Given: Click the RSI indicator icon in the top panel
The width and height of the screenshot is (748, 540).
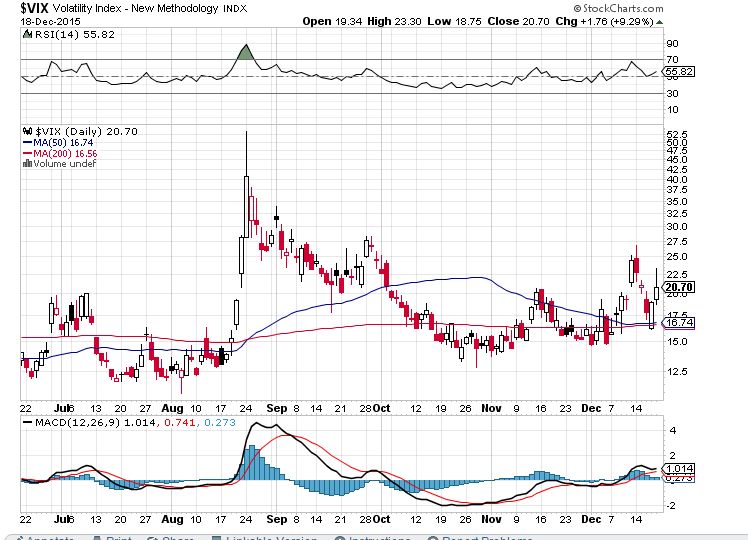Looking at the screenshot, I should click(x=28, y=34).
